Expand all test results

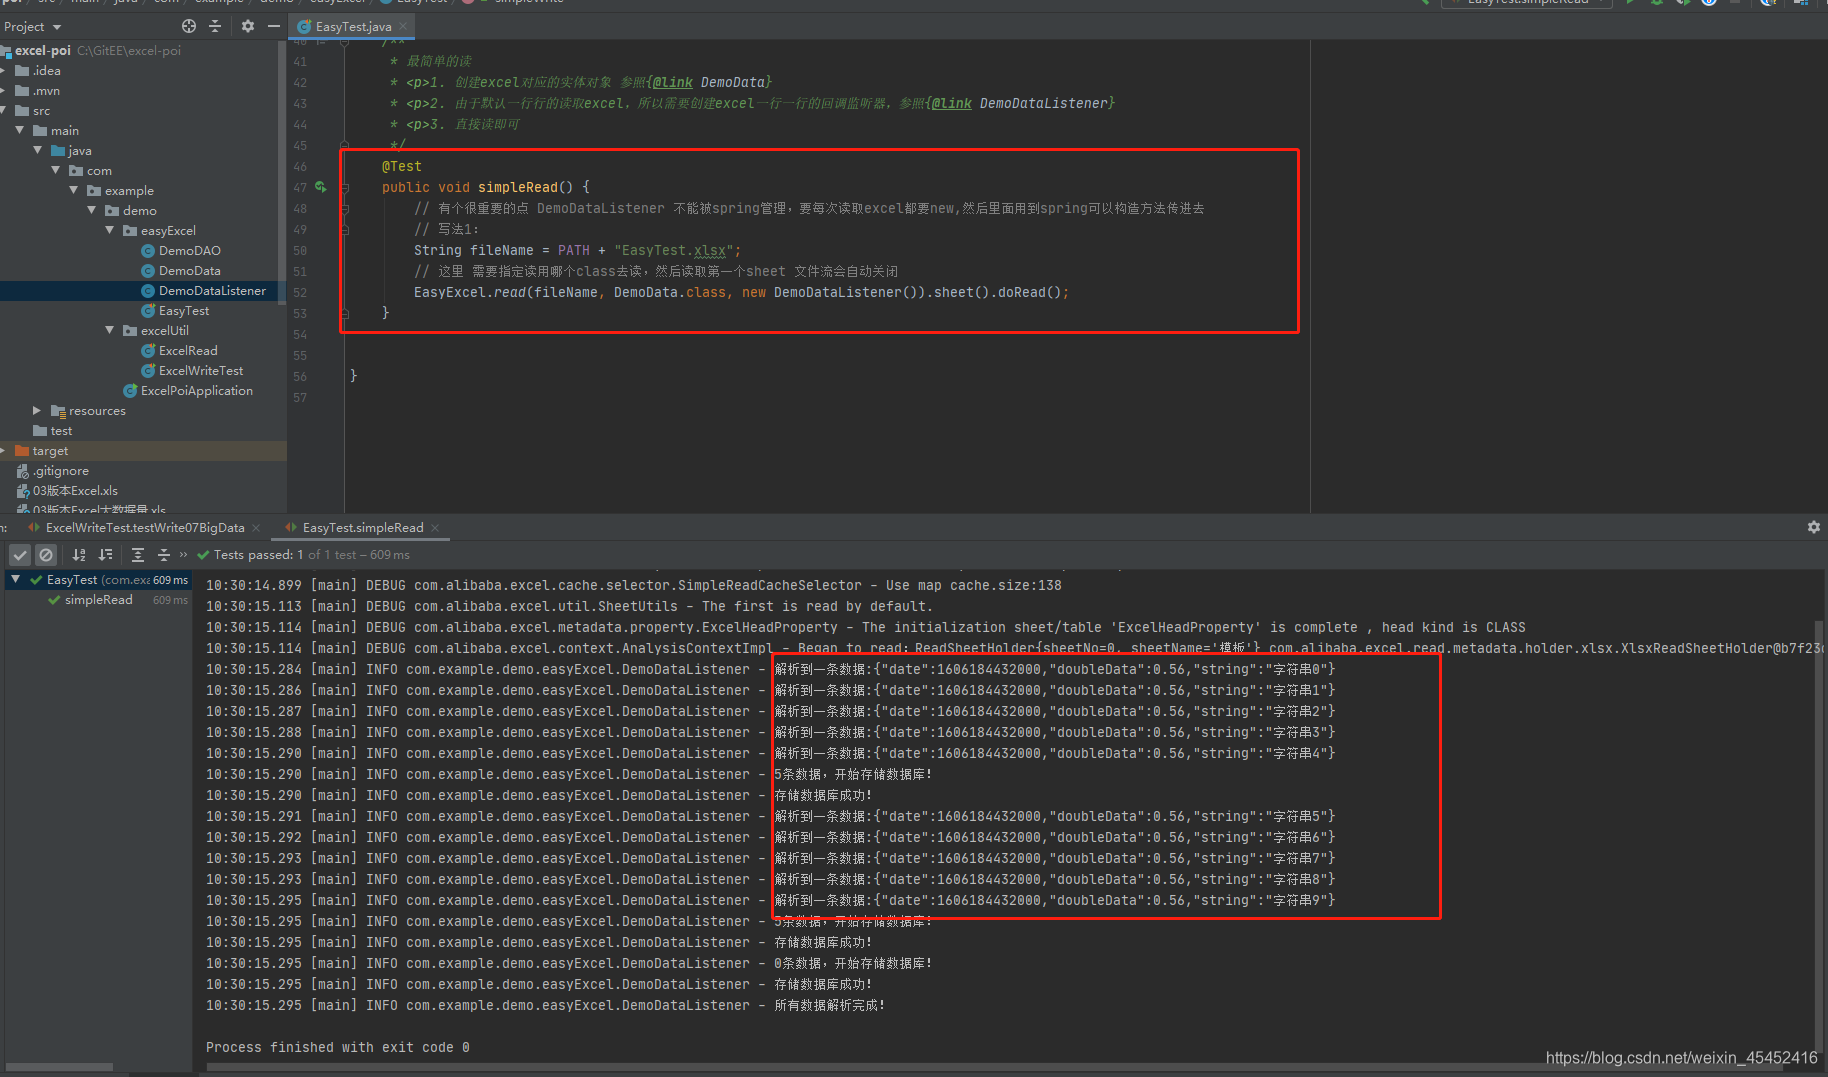tap(138, 555)
